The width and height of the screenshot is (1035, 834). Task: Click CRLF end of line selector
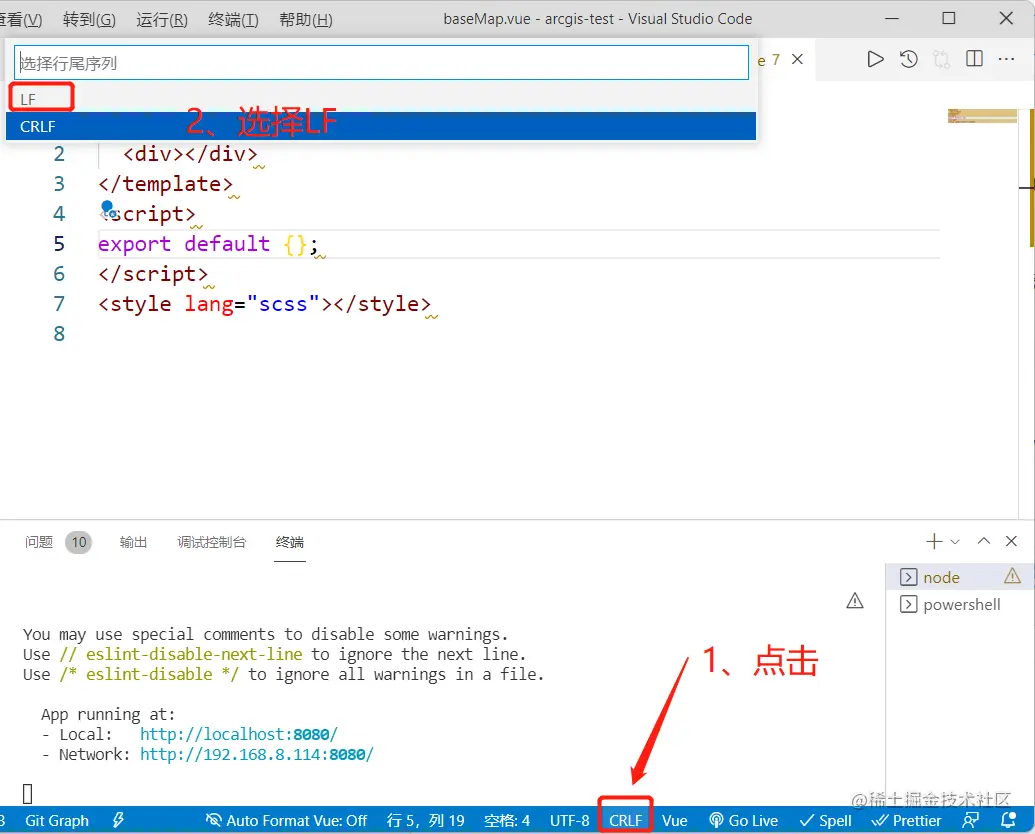(626, 820)
